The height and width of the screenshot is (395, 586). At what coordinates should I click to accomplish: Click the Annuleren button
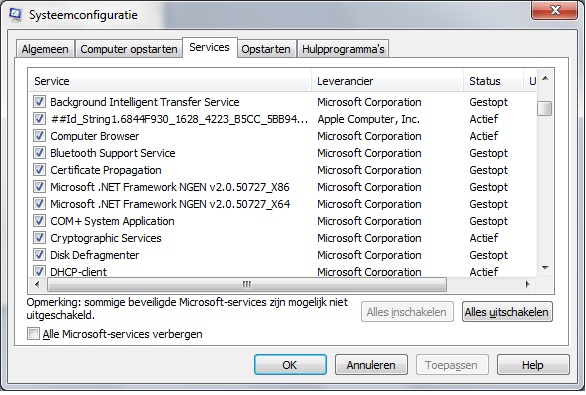371,365
